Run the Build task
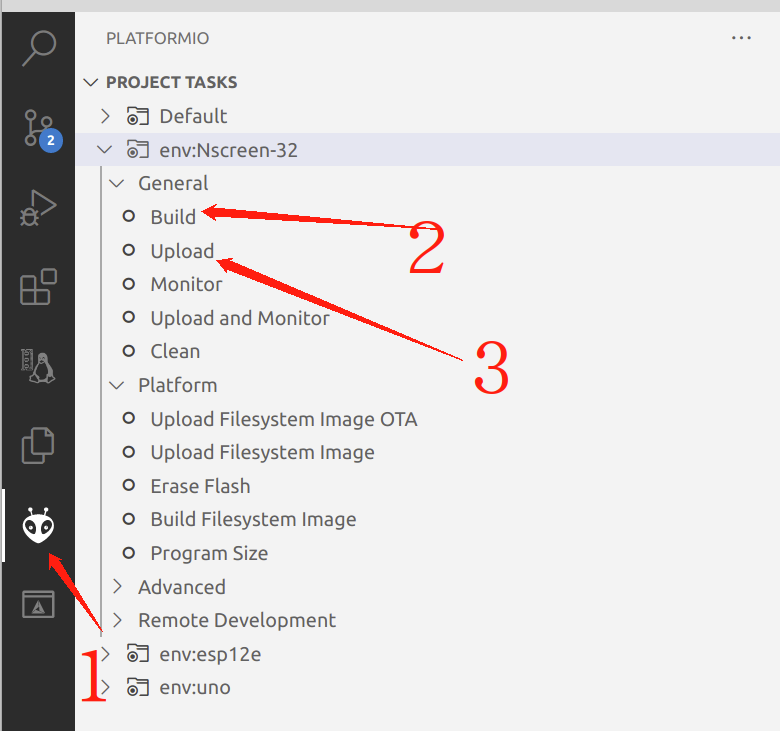Screen dimensions: 780x731 pyautogui.click(x=173, y=217)
